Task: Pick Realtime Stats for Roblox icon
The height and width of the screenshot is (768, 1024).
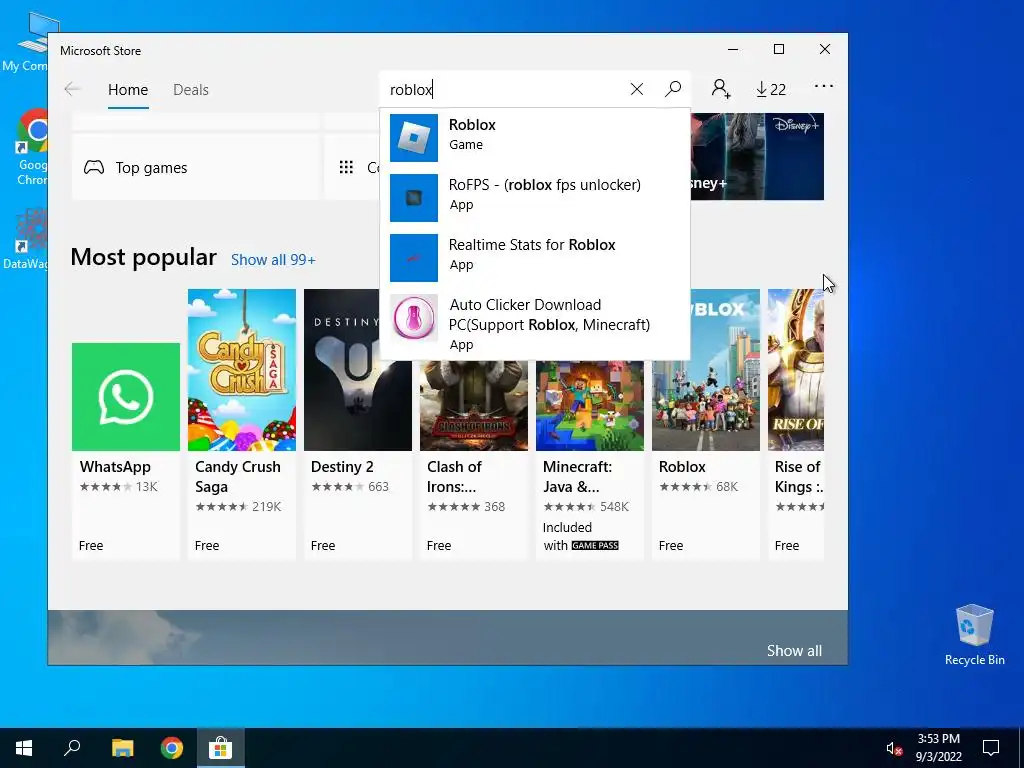Action: click(413, 258)
